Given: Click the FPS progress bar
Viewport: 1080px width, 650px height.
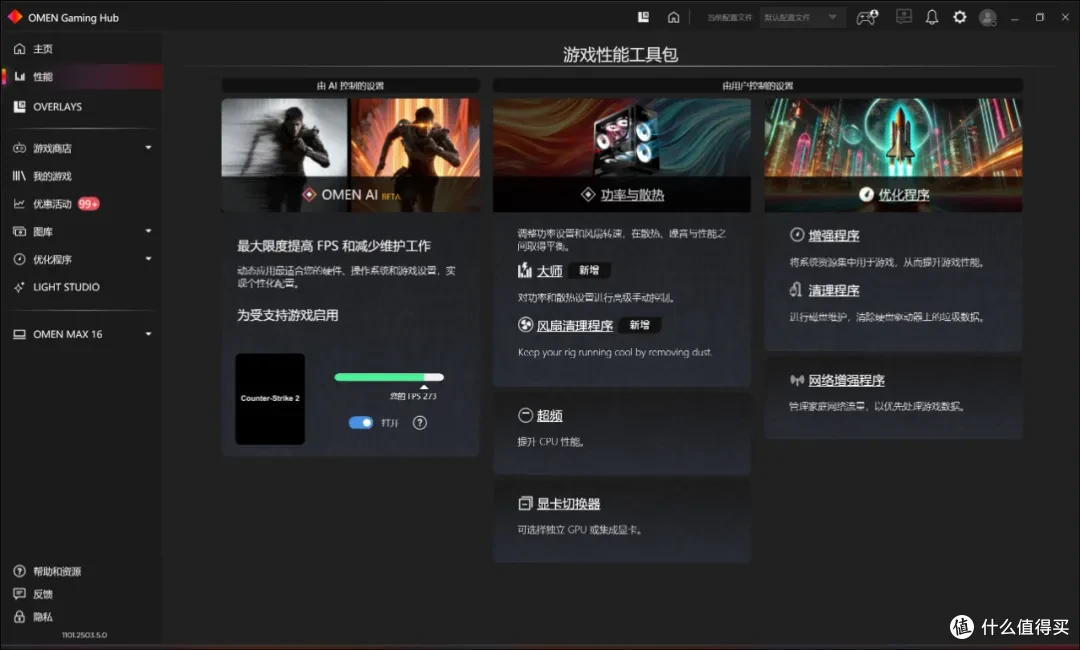Looking at the screenshot, I should pos(389,377).
